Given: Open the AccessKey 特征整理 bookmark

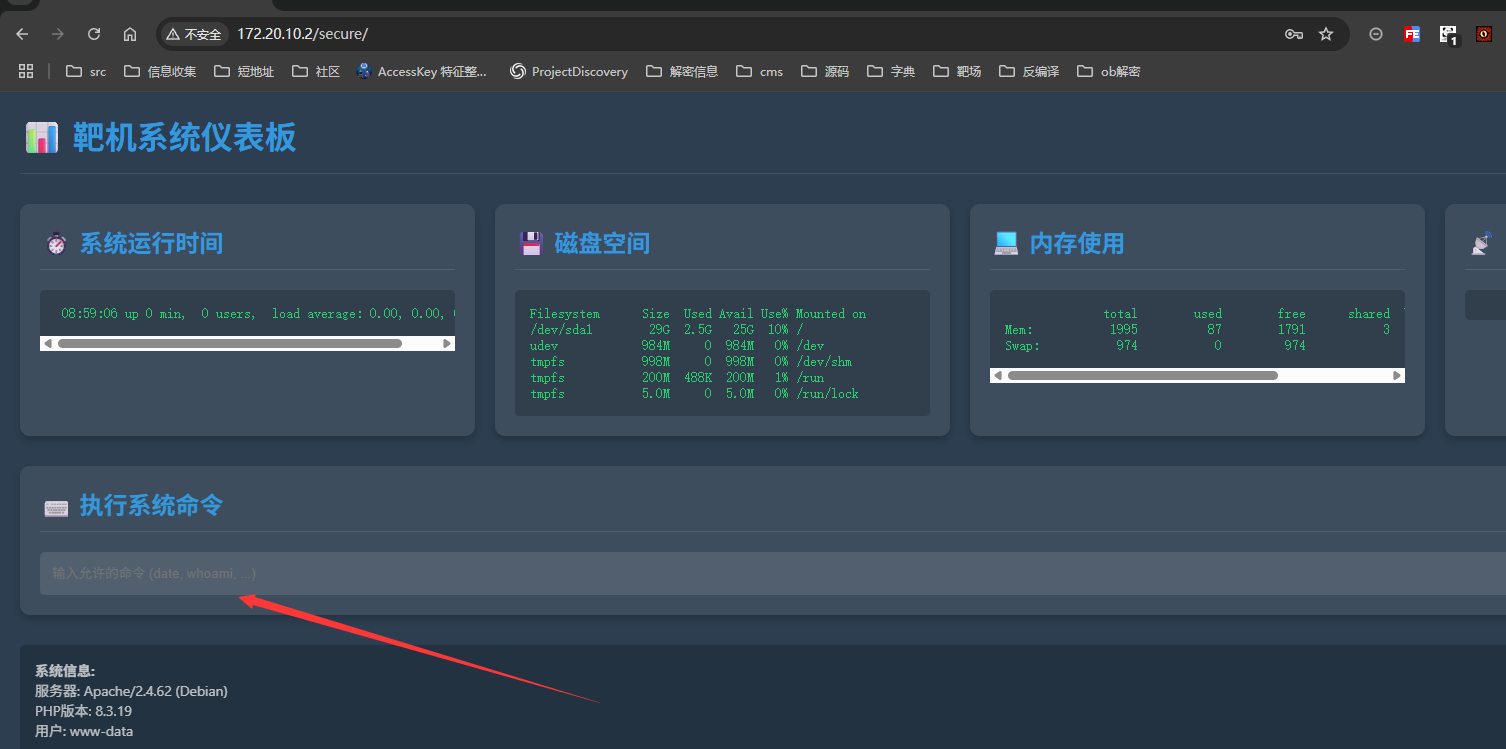Looking at the screenshot, I should 422,71.
